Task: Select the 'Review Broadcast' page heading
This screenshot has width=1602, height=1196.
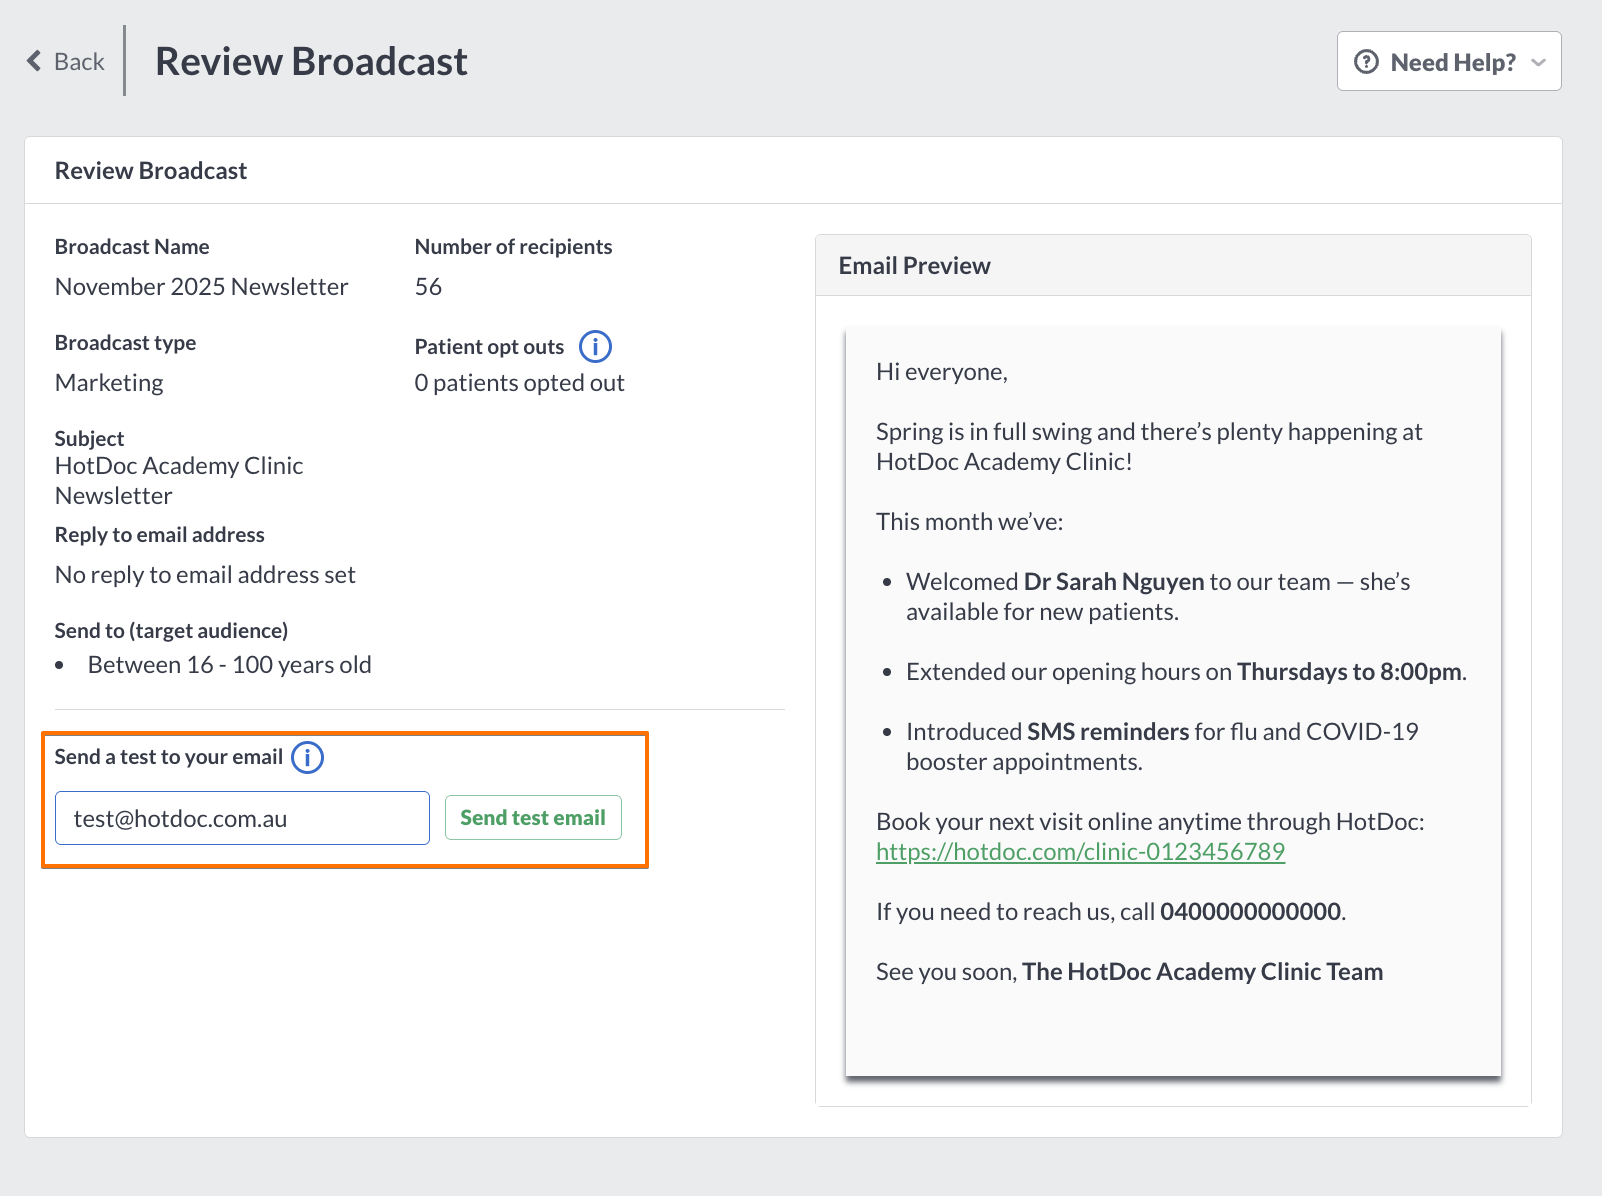Action: pos(311,62)
